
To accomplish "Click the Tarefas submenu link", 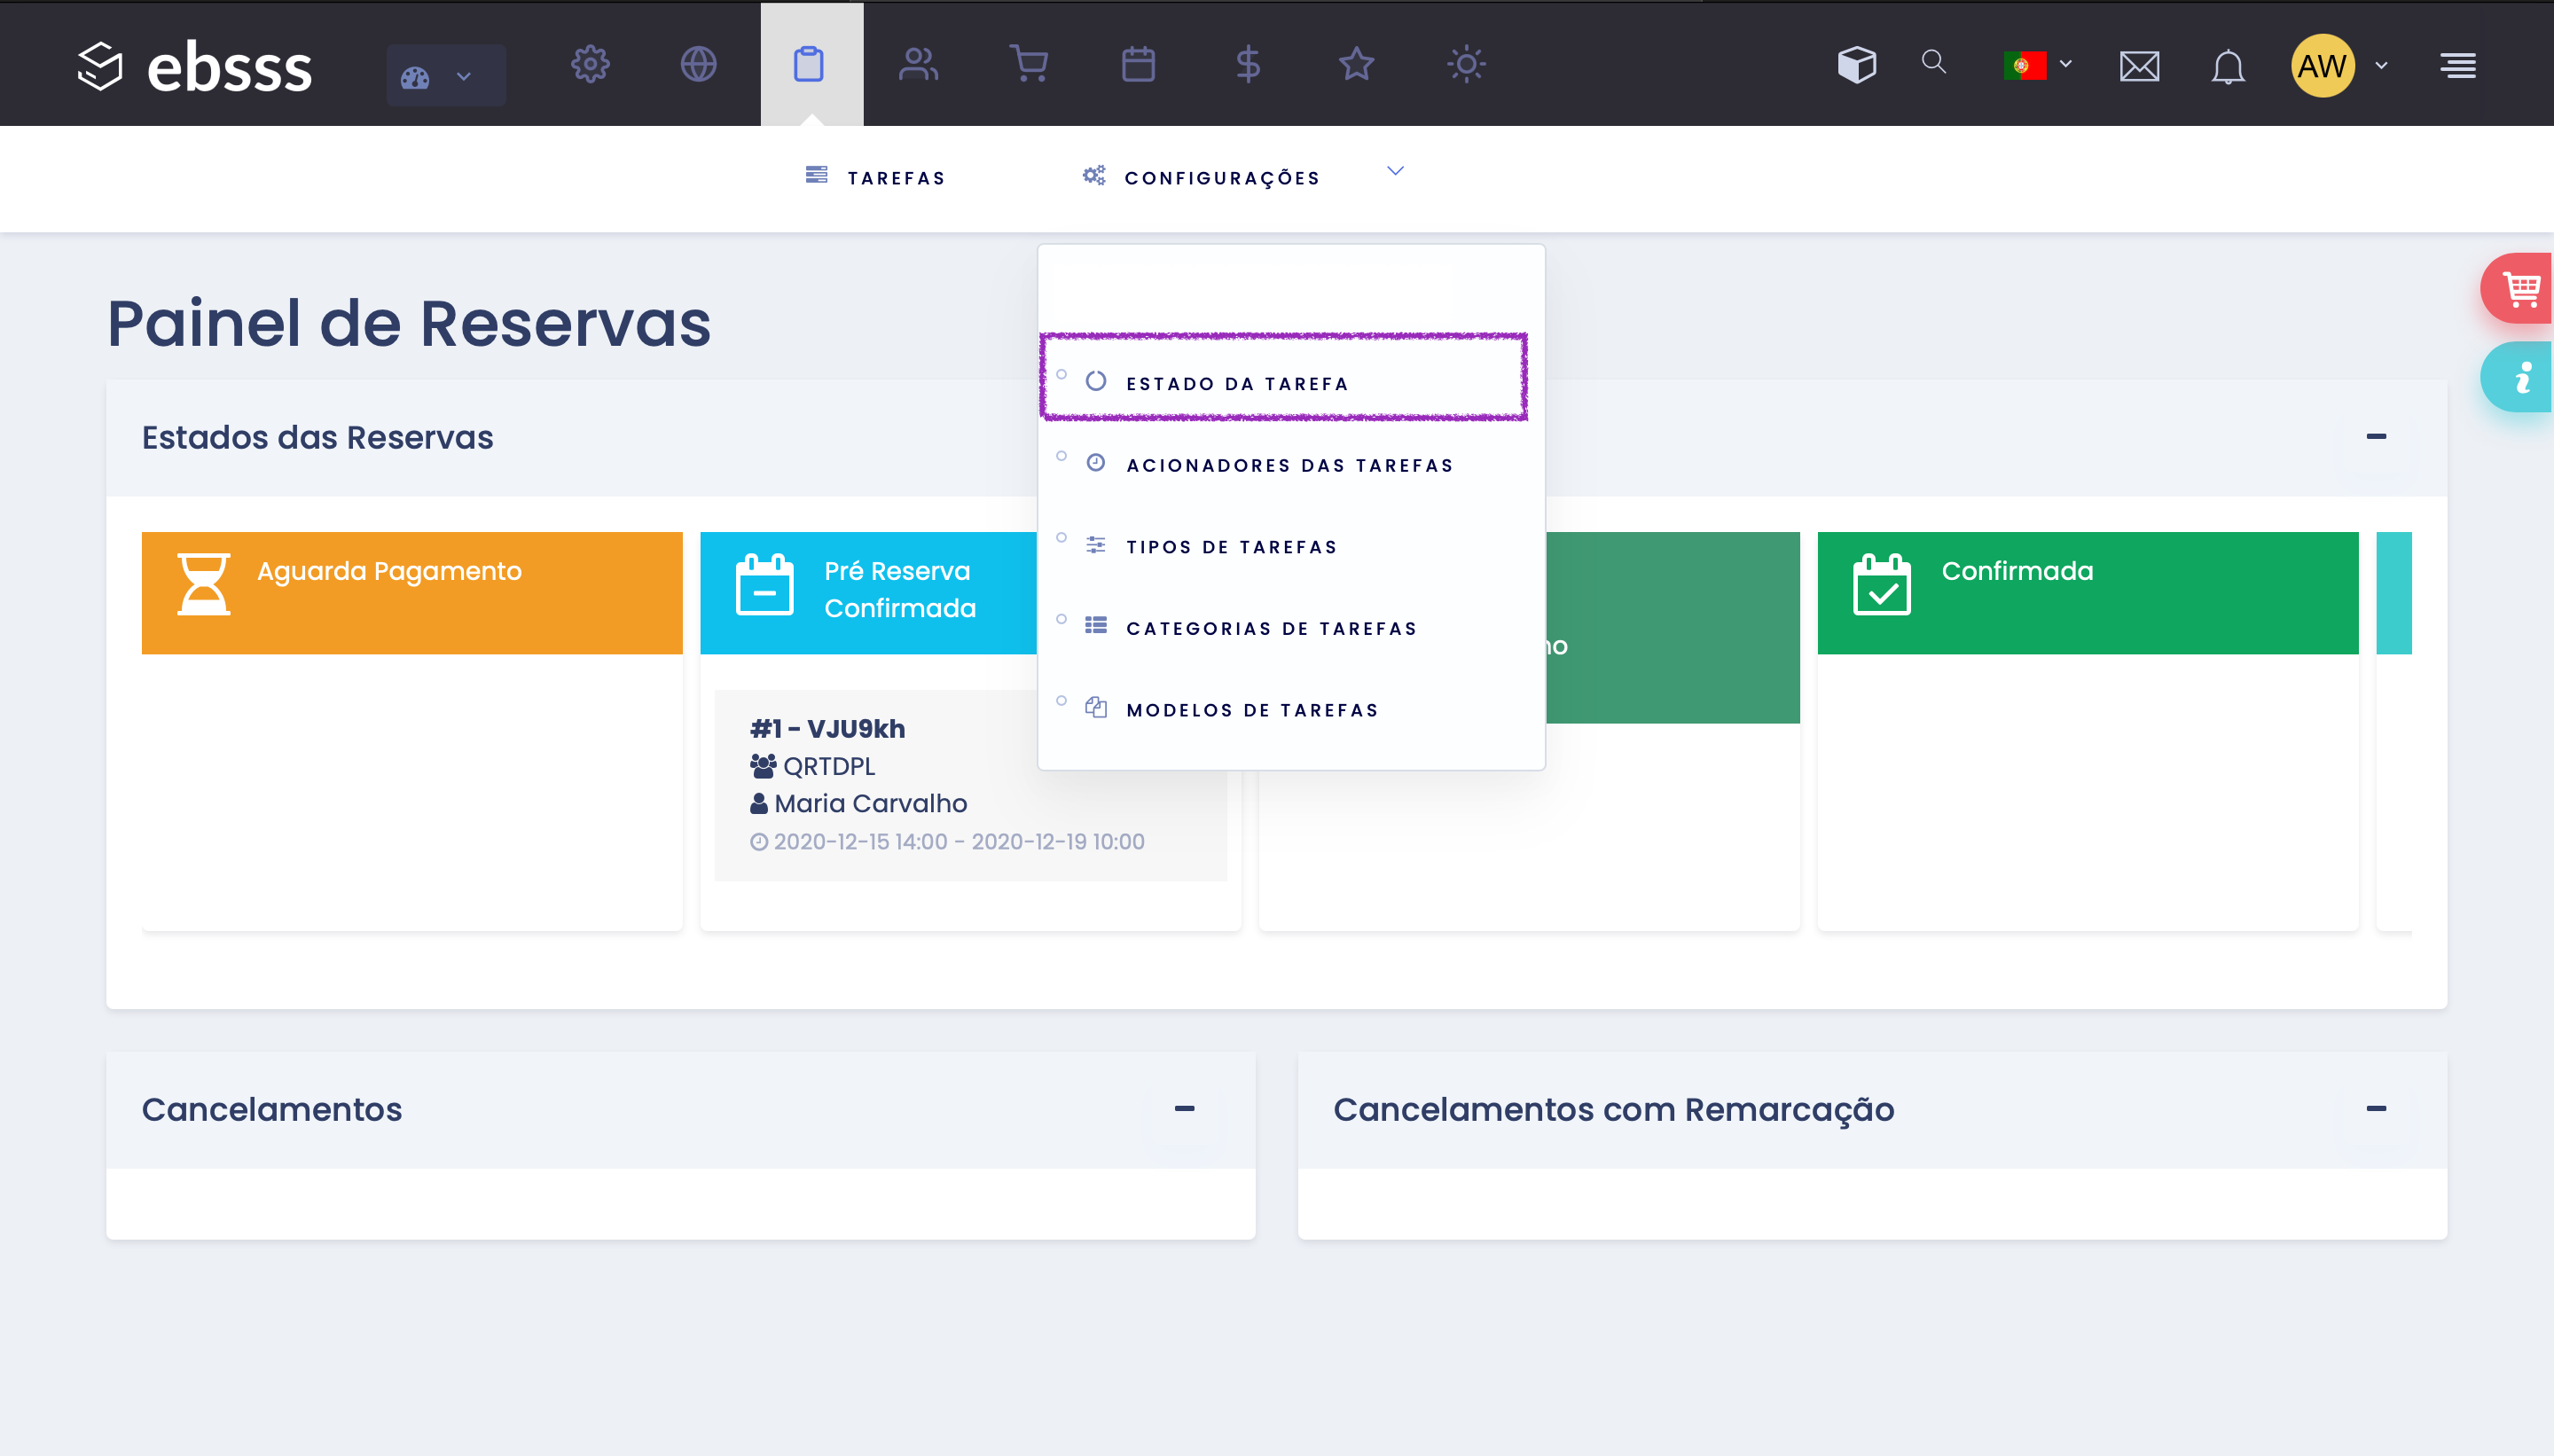I will pyautogui.click(x=895, y=178).
